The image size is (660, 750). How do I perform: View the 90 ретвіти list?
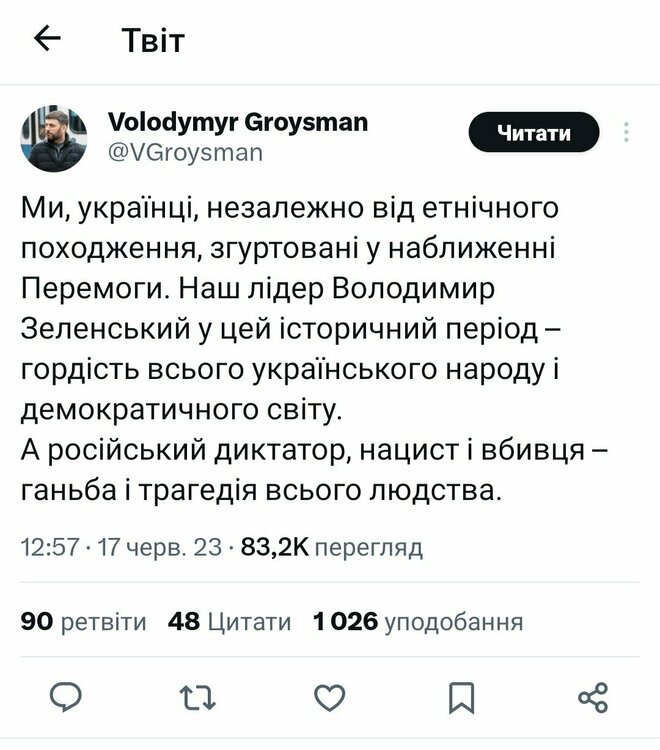pyautogui.click(x=84, y=622)
